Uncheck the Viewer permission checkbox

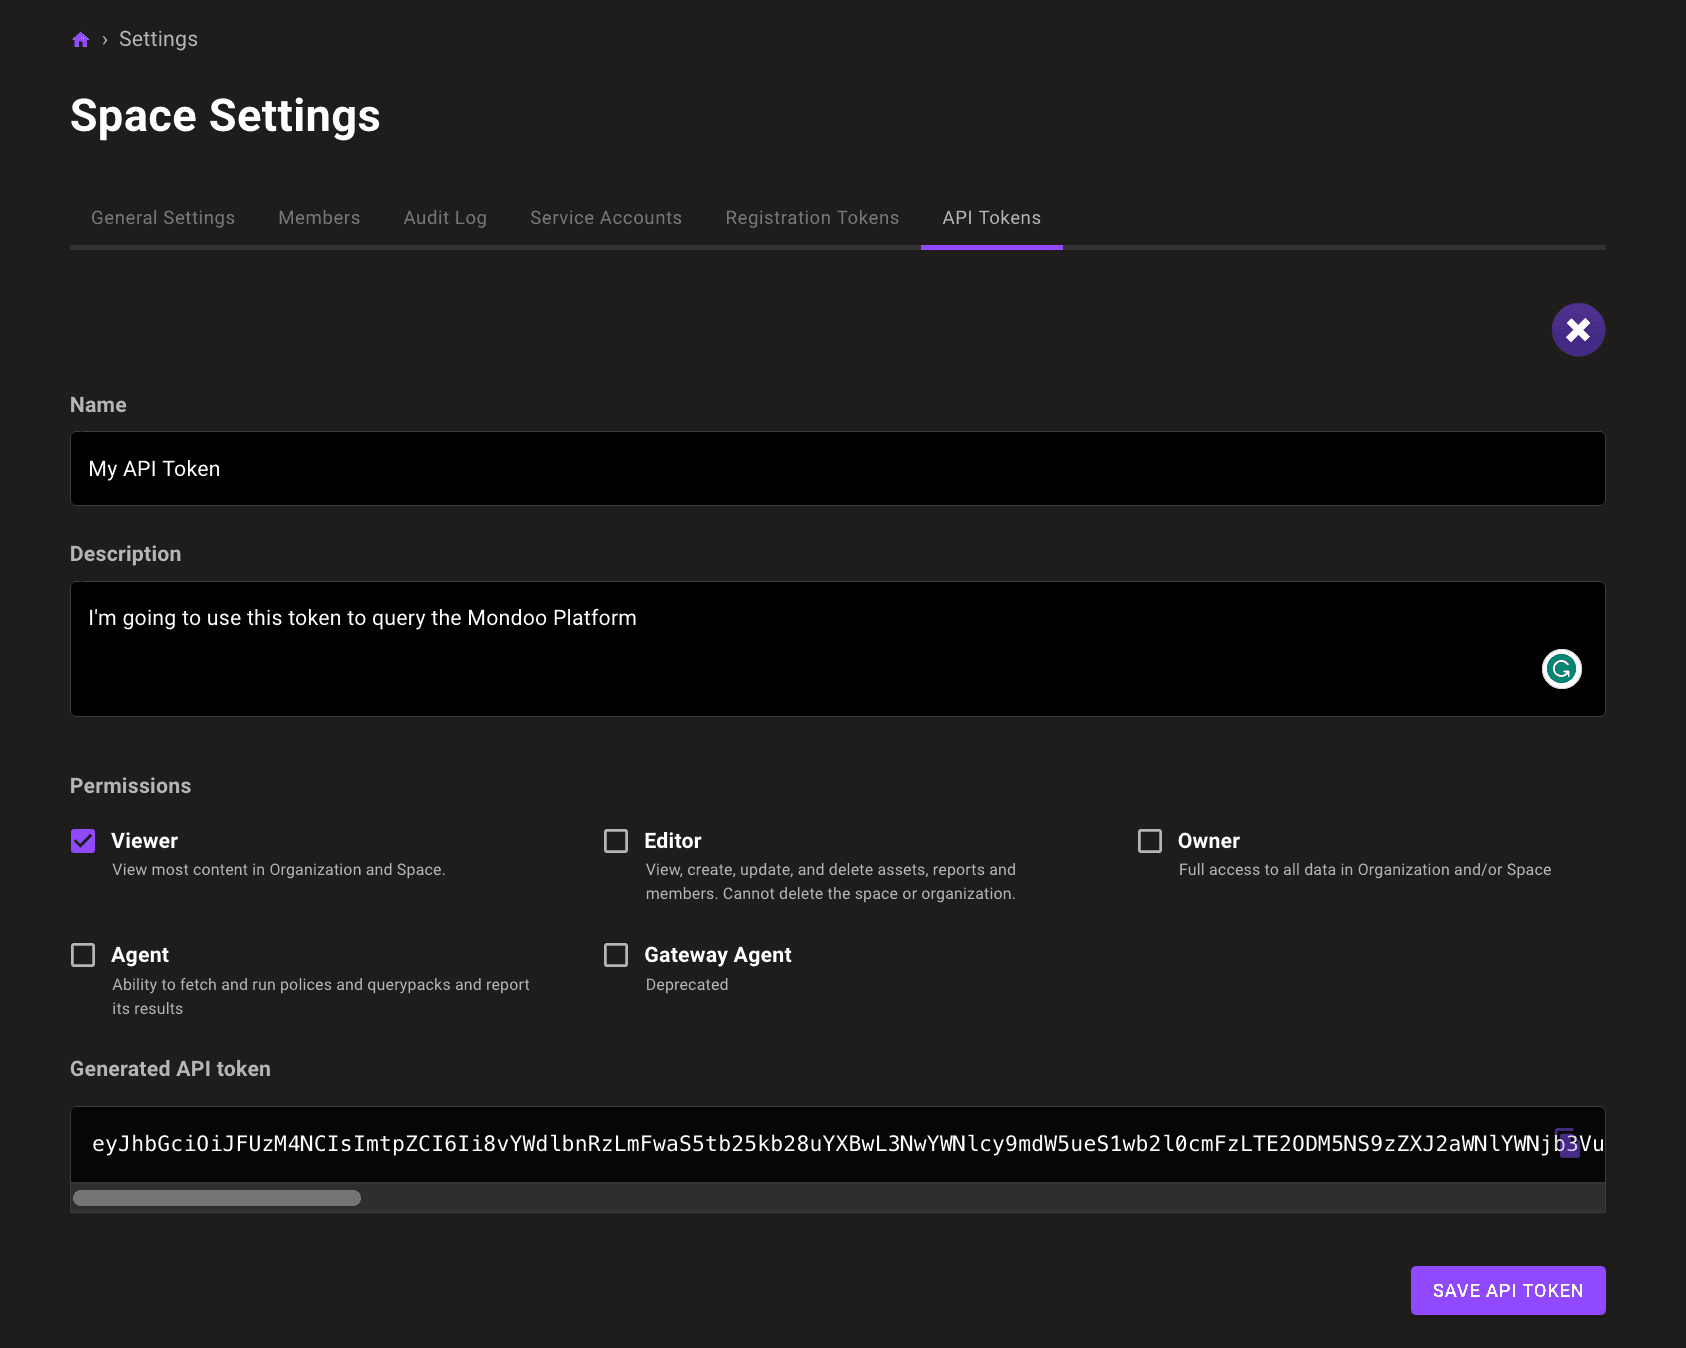click(83, 841)
